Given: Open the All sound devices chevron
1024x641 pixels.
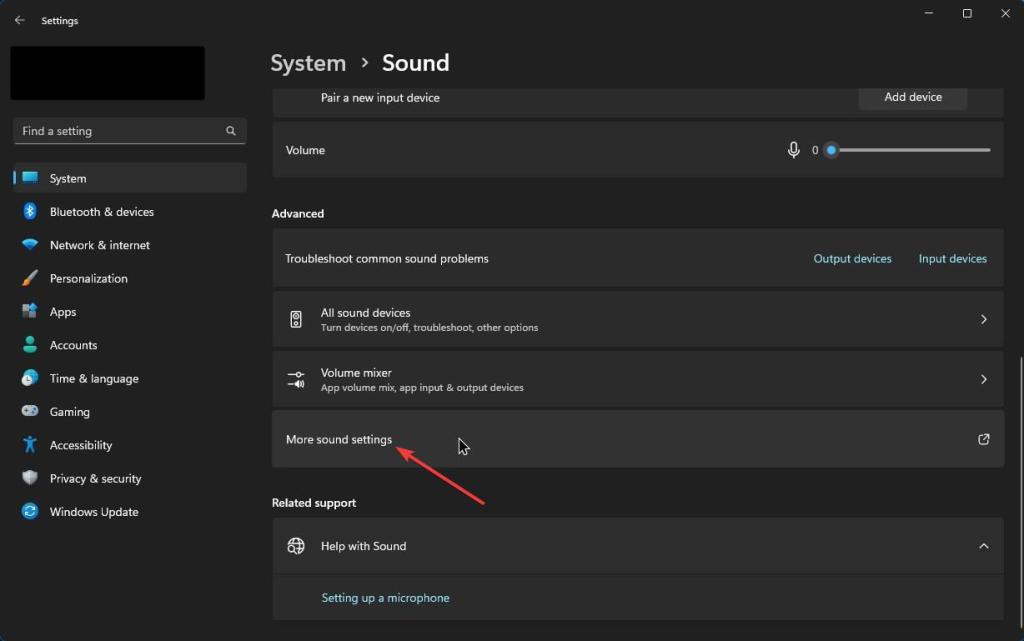Looking at the screenshot, I should [x=981, y=319].
